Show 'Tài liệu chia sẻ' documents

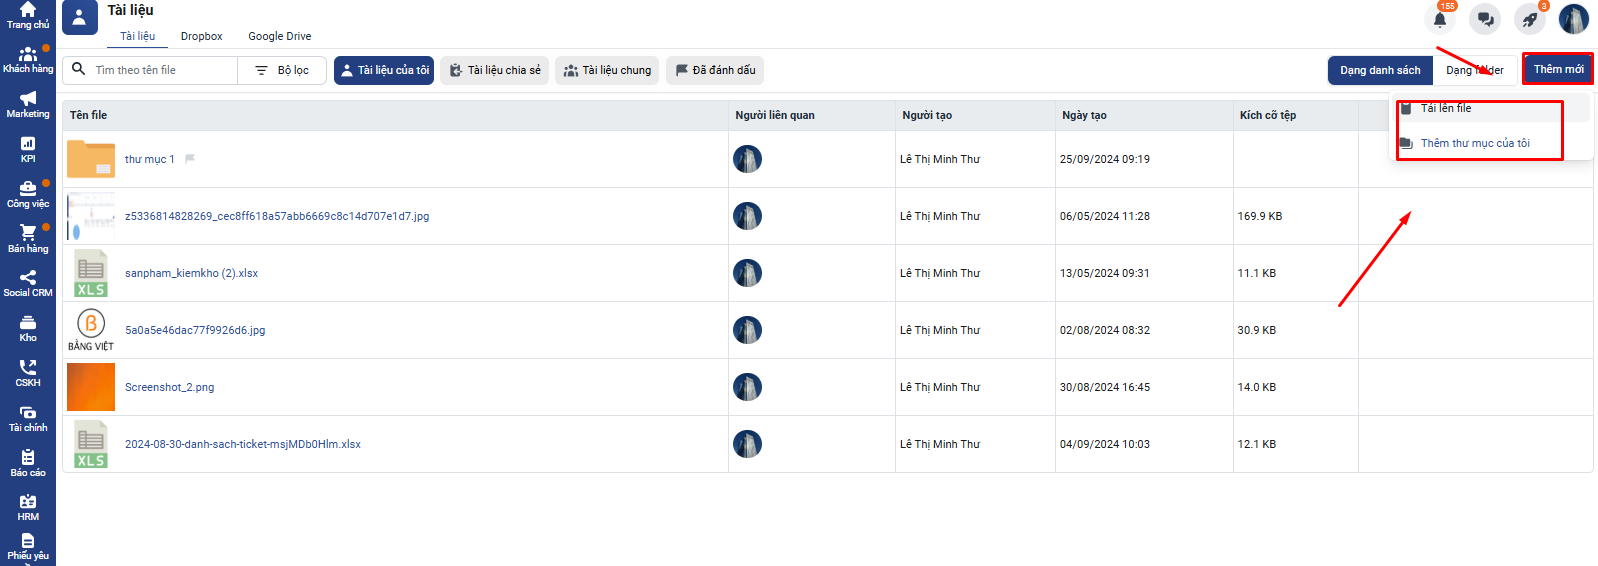tap(495, 70)
